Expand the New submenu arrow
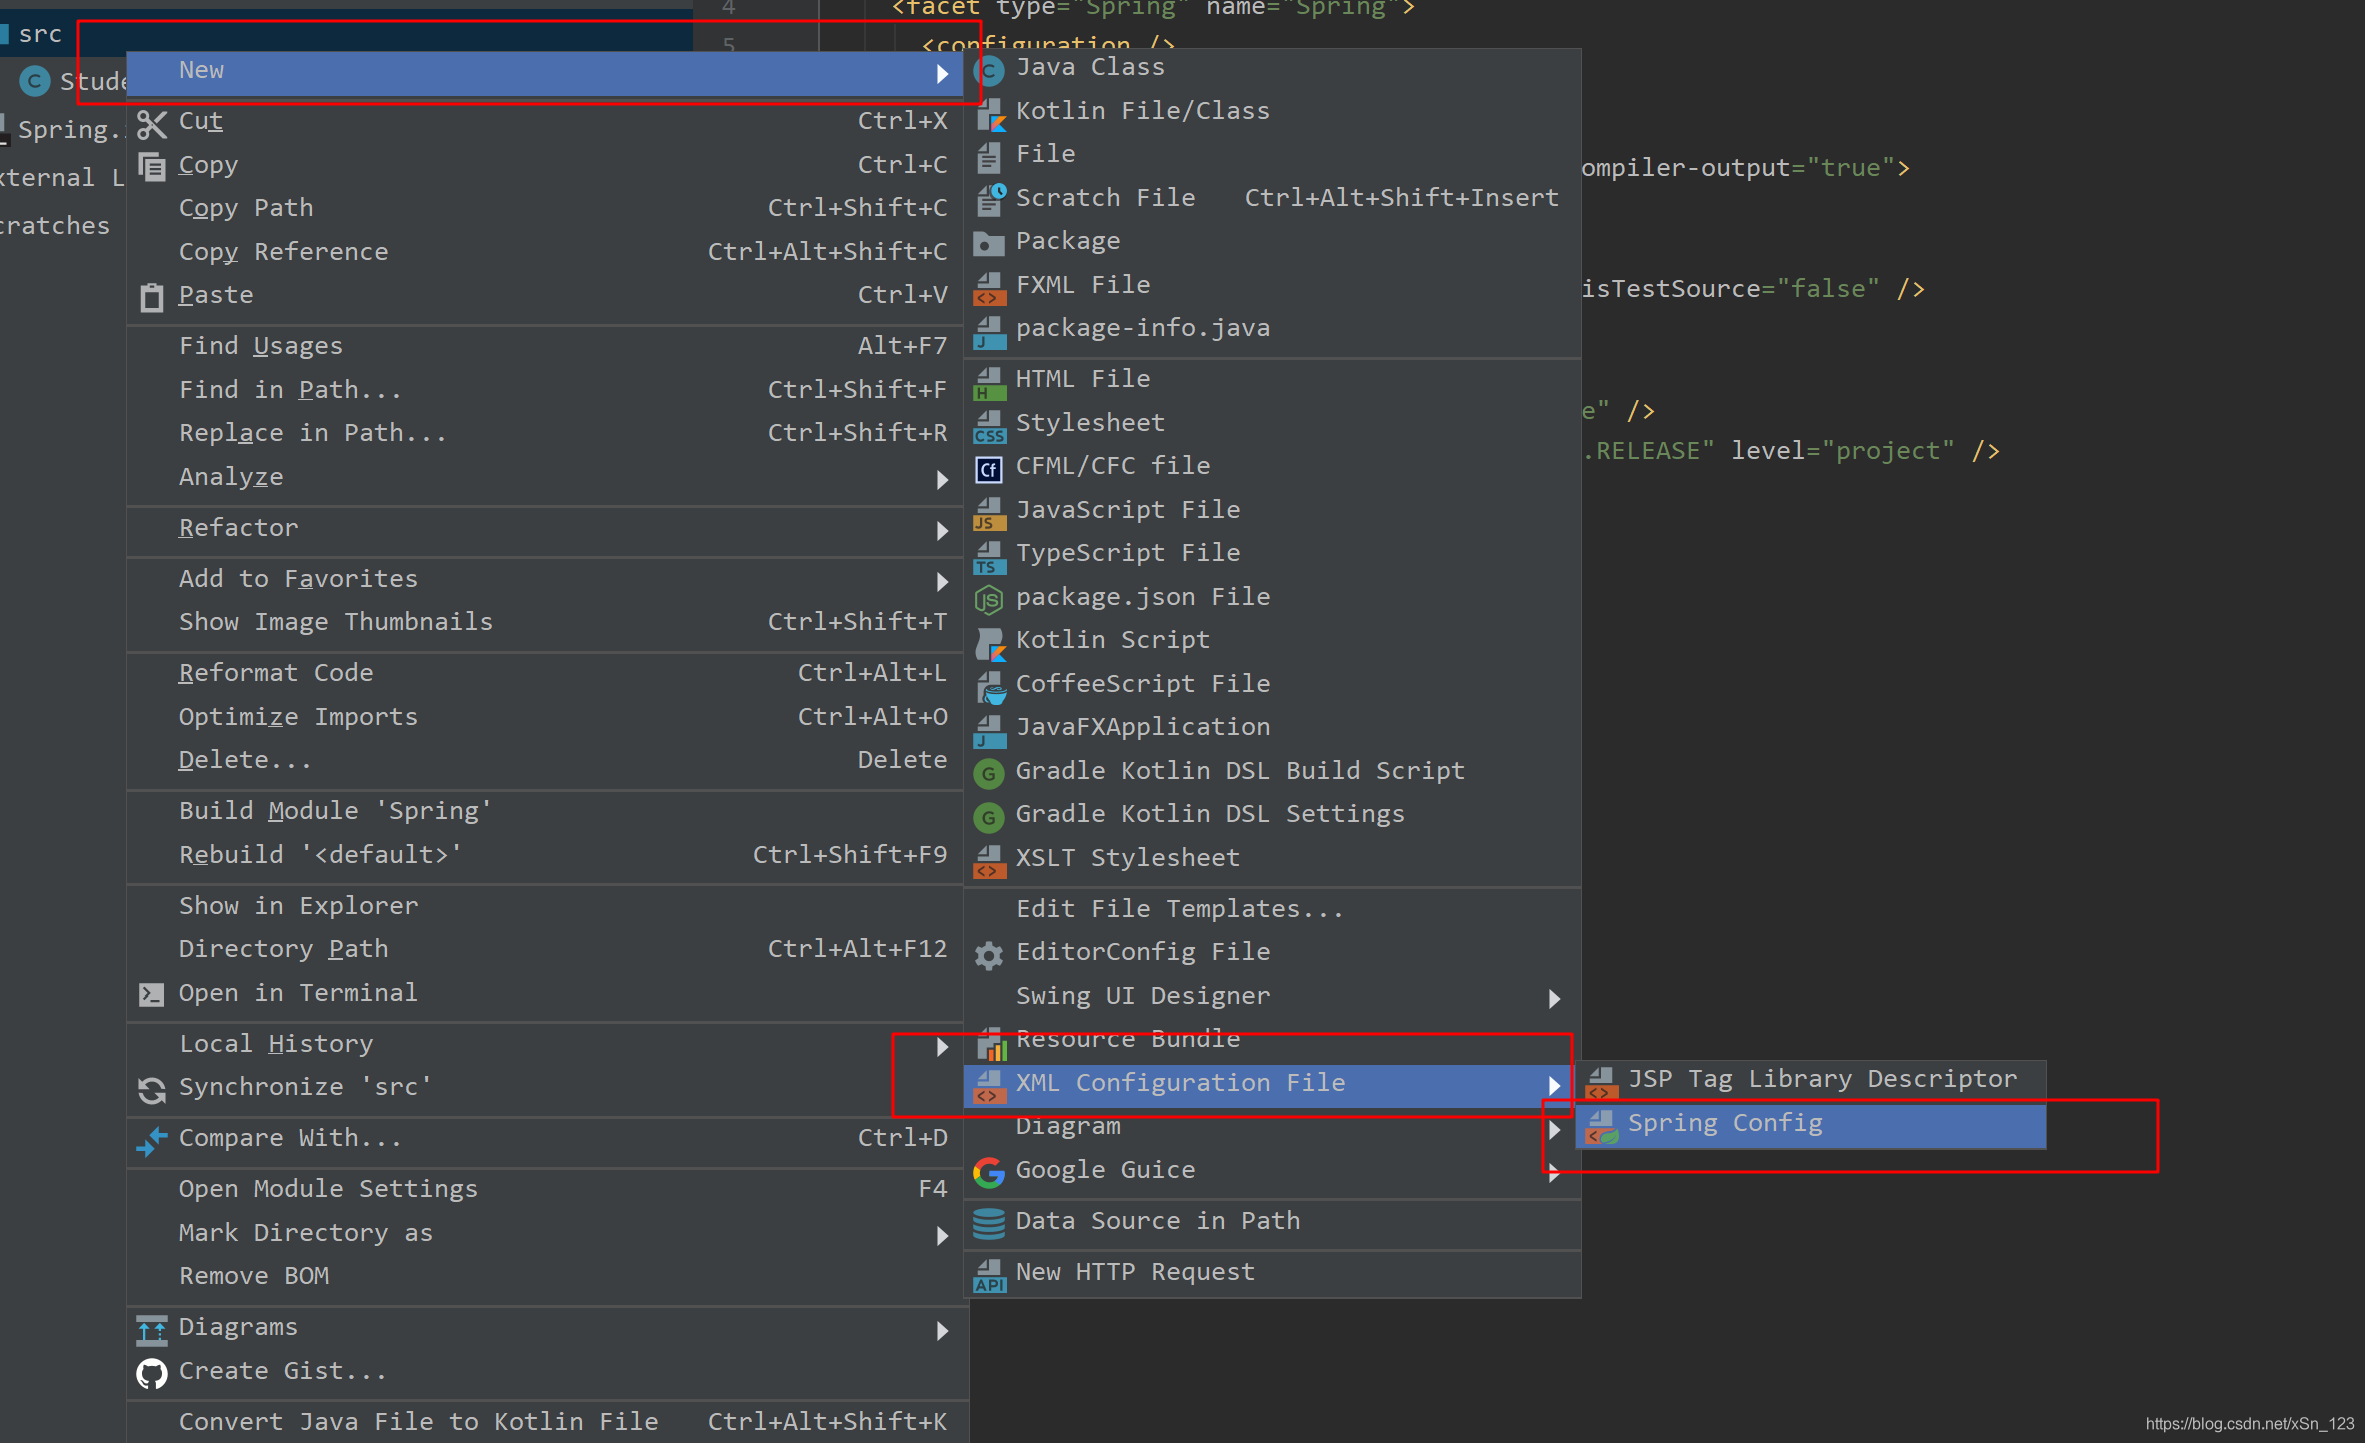Screen dimensions: 2365x1443 (942, 73)
